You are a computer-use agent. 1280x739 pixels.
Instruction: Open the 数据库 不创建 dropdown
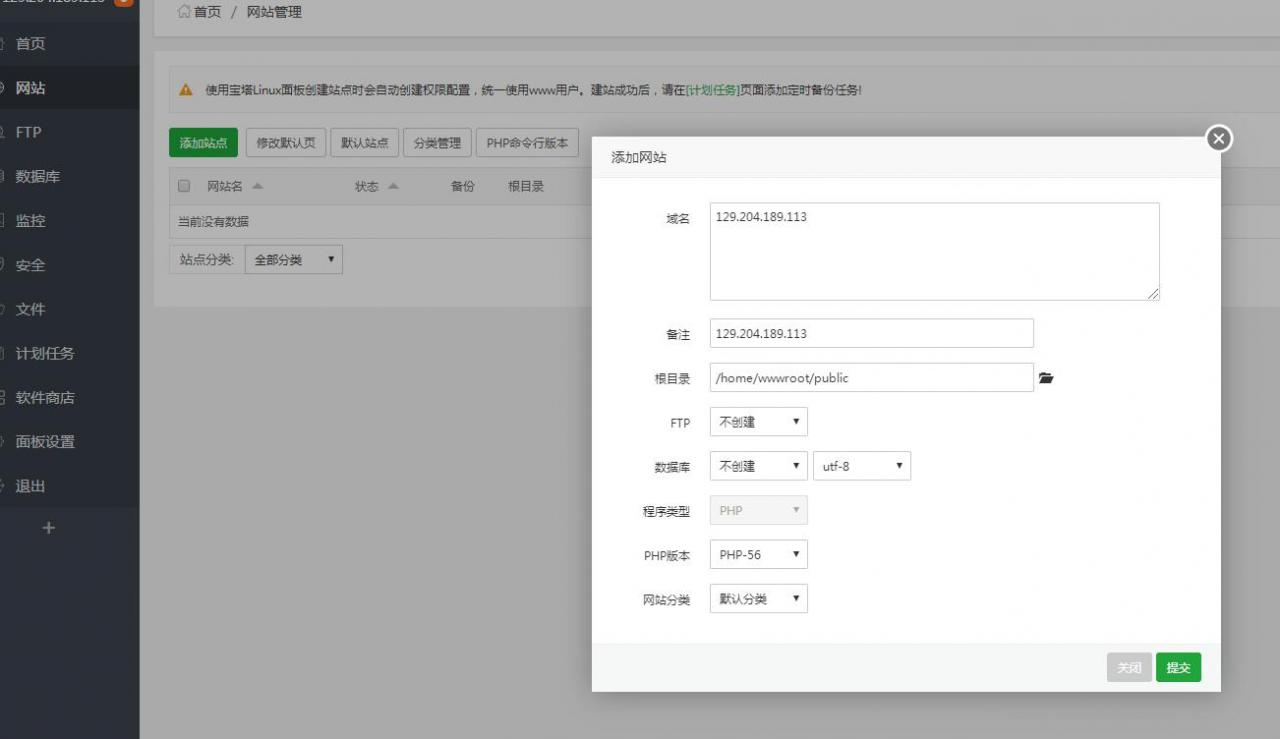[x=758, y=466]
